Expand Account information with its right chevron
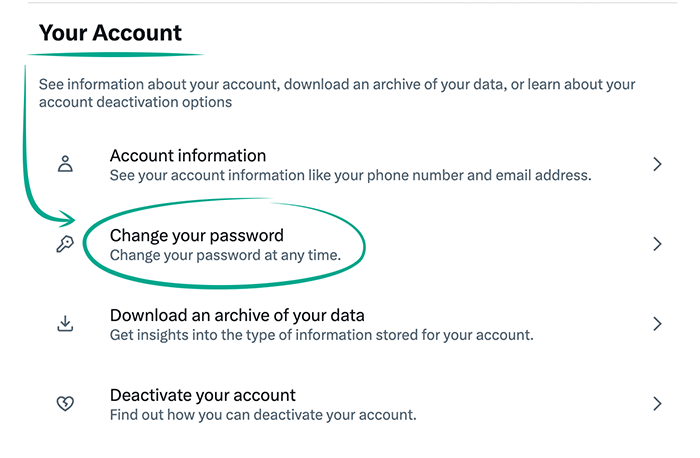700x458 pixels. [657, 164]
